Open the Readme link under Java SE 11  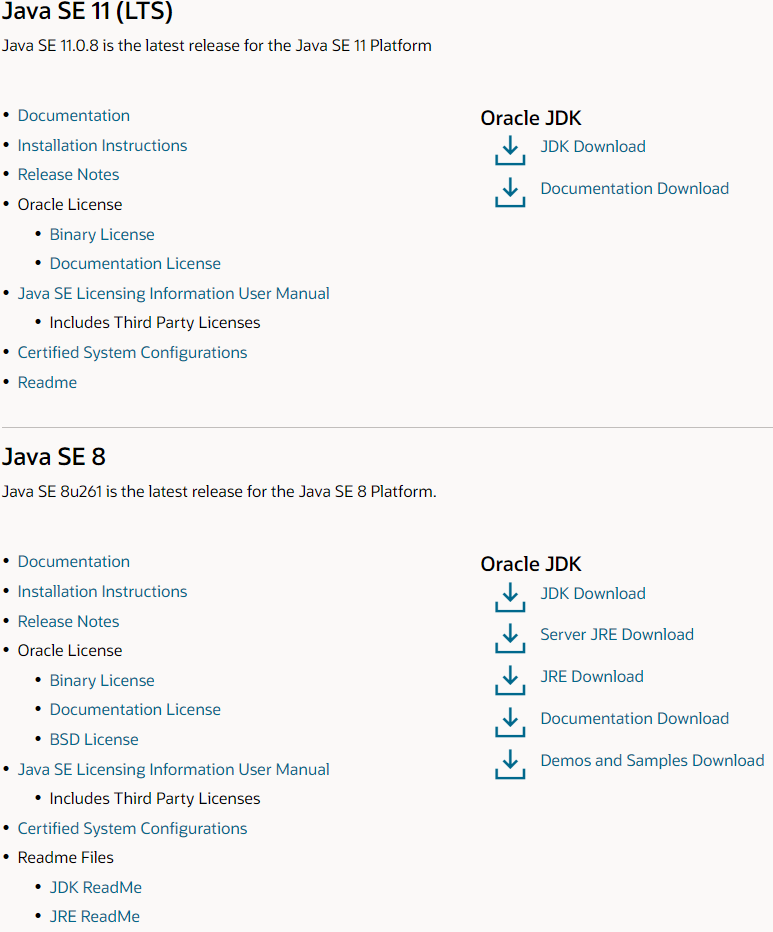pos(47,382)
